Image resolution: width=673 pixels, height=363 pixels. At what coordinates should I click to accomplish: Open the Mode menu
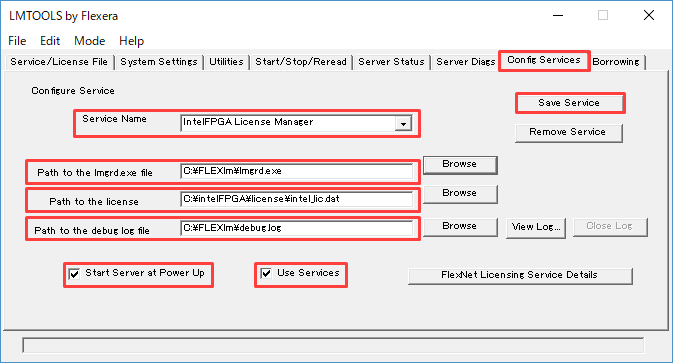(89, 41)
